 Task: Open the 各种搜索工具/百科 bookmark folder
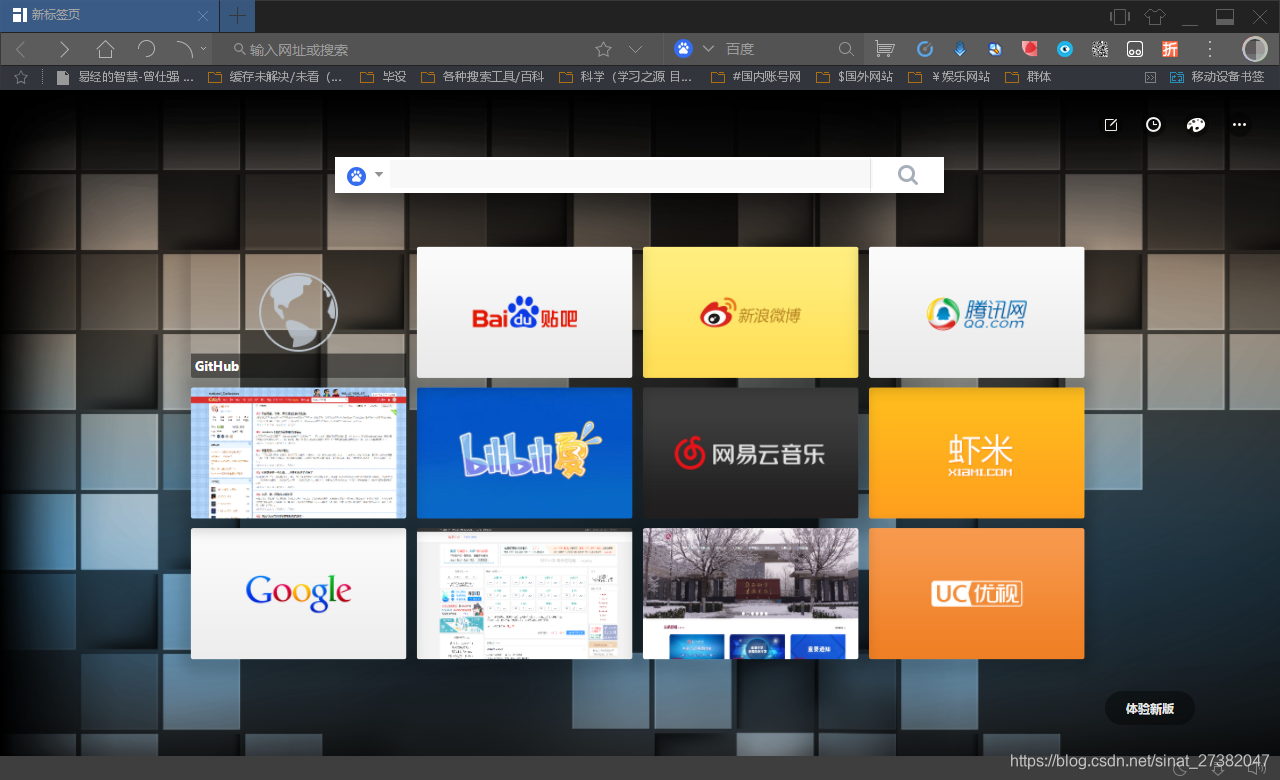(482, 77)
